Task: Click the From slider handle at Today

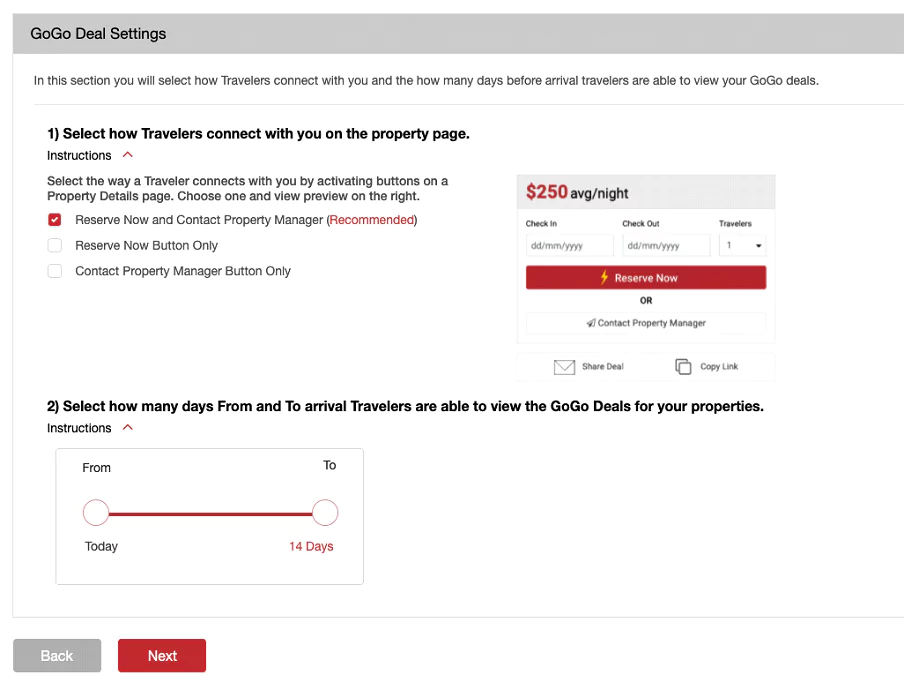Action: 96,512
